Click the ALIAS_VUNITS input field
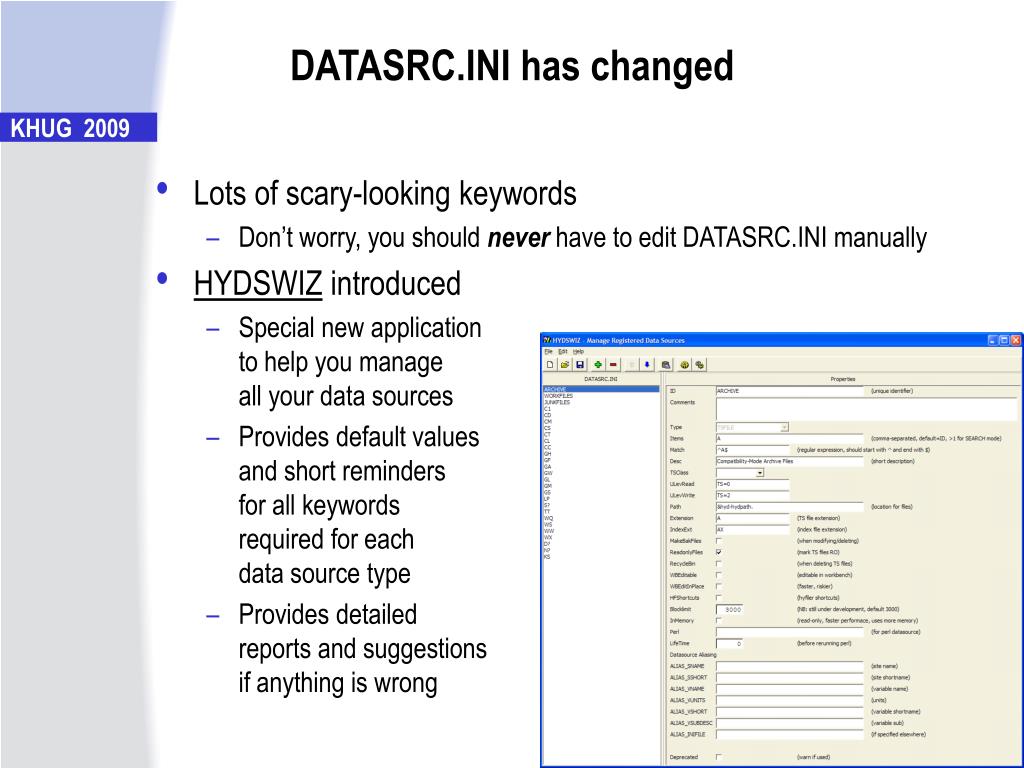 click(x=790, y=700)
